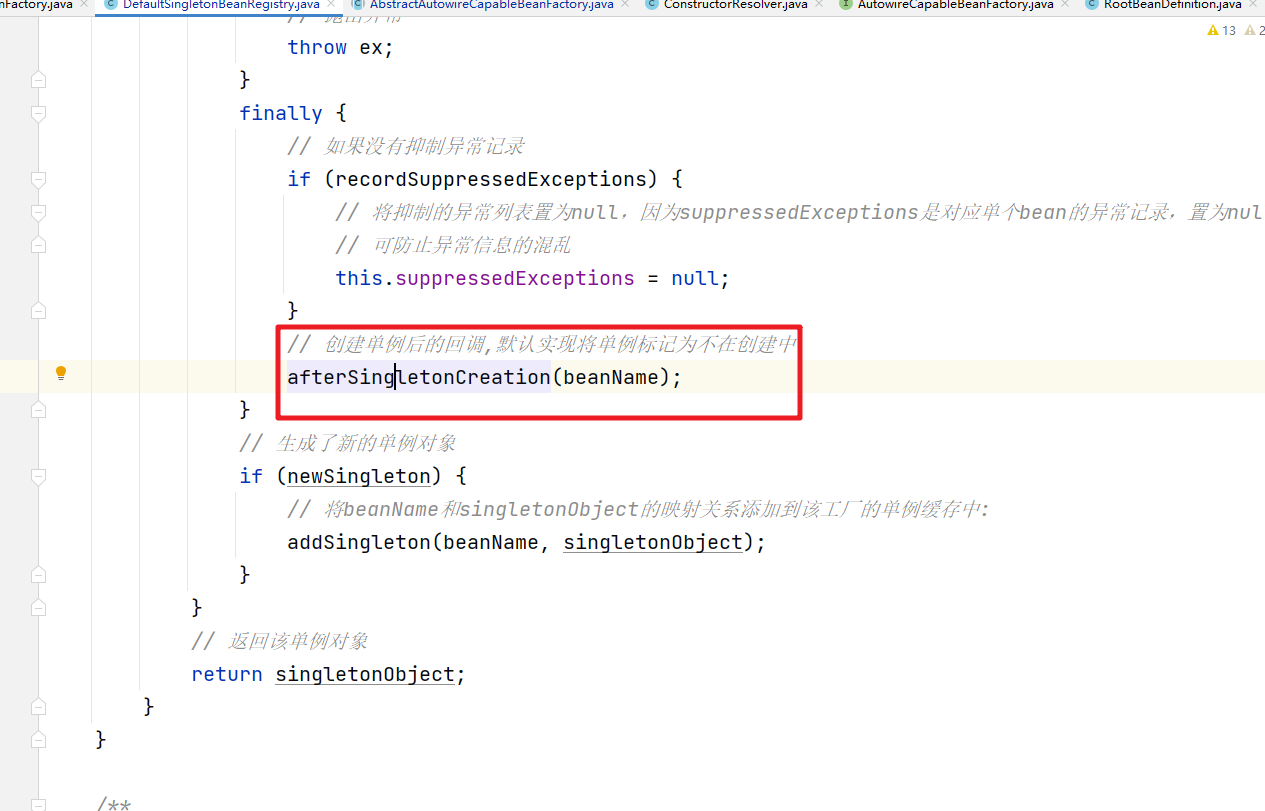Collapse the finally block fold marker

pyautogui.click(x=38, y=114)
